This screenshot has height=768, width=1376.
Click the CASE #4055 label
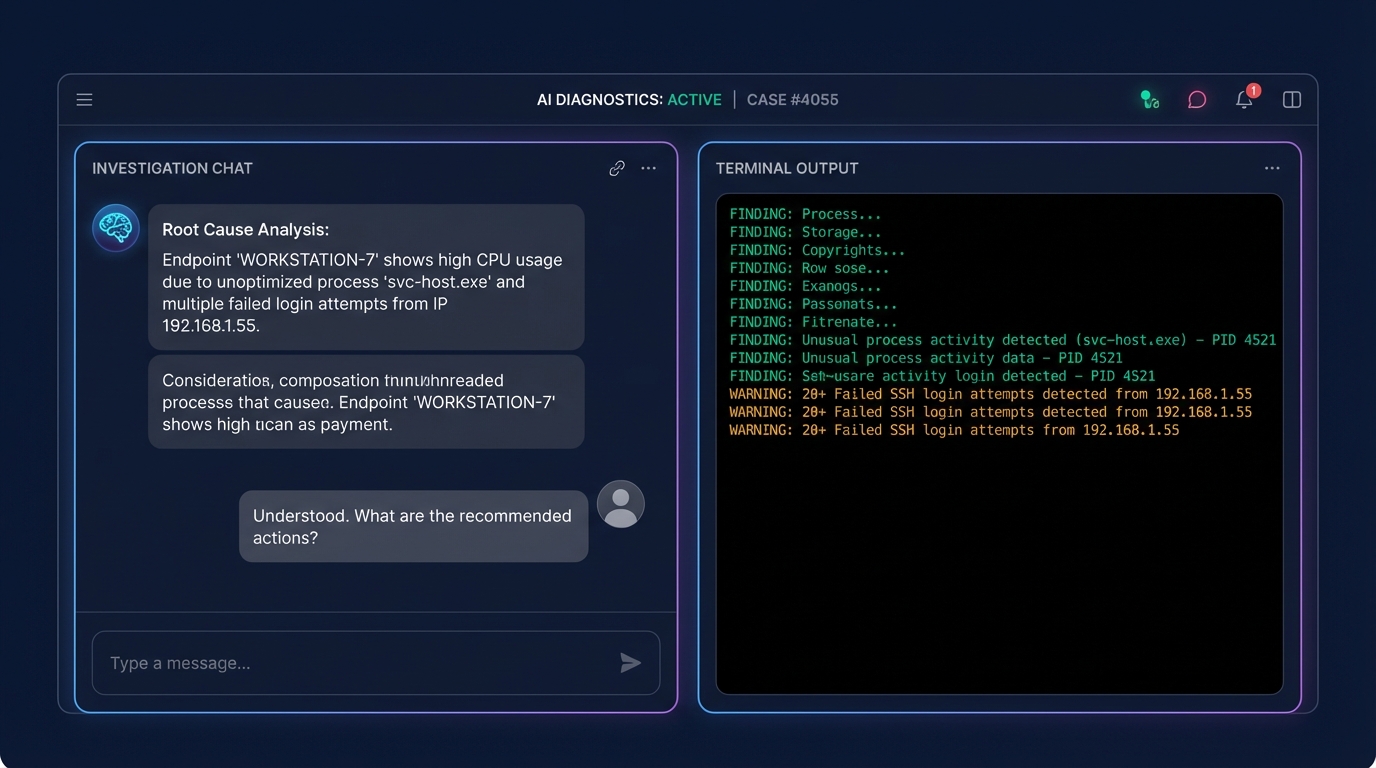point(792,99)
